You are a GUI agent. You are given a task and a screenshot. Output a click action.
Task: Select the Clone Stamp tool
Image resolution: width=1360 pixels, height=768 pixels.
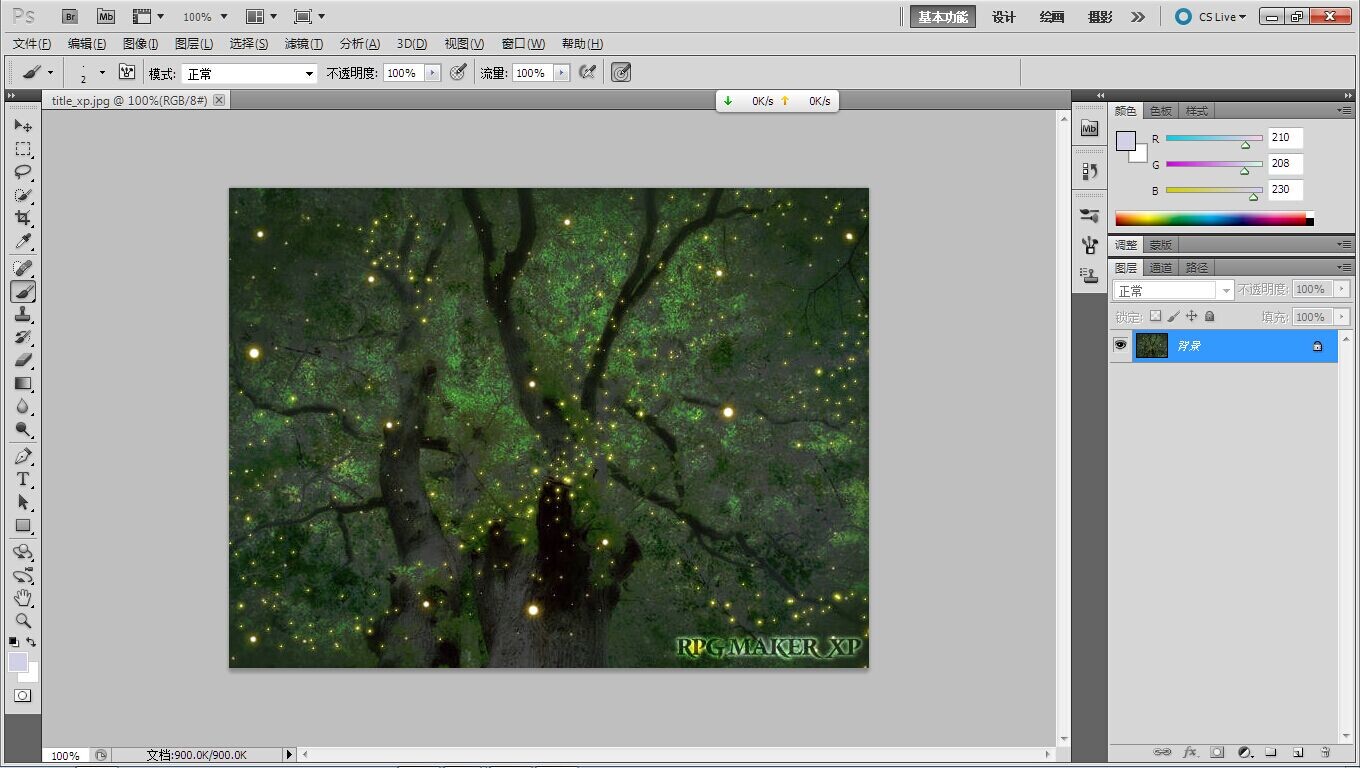23,314
